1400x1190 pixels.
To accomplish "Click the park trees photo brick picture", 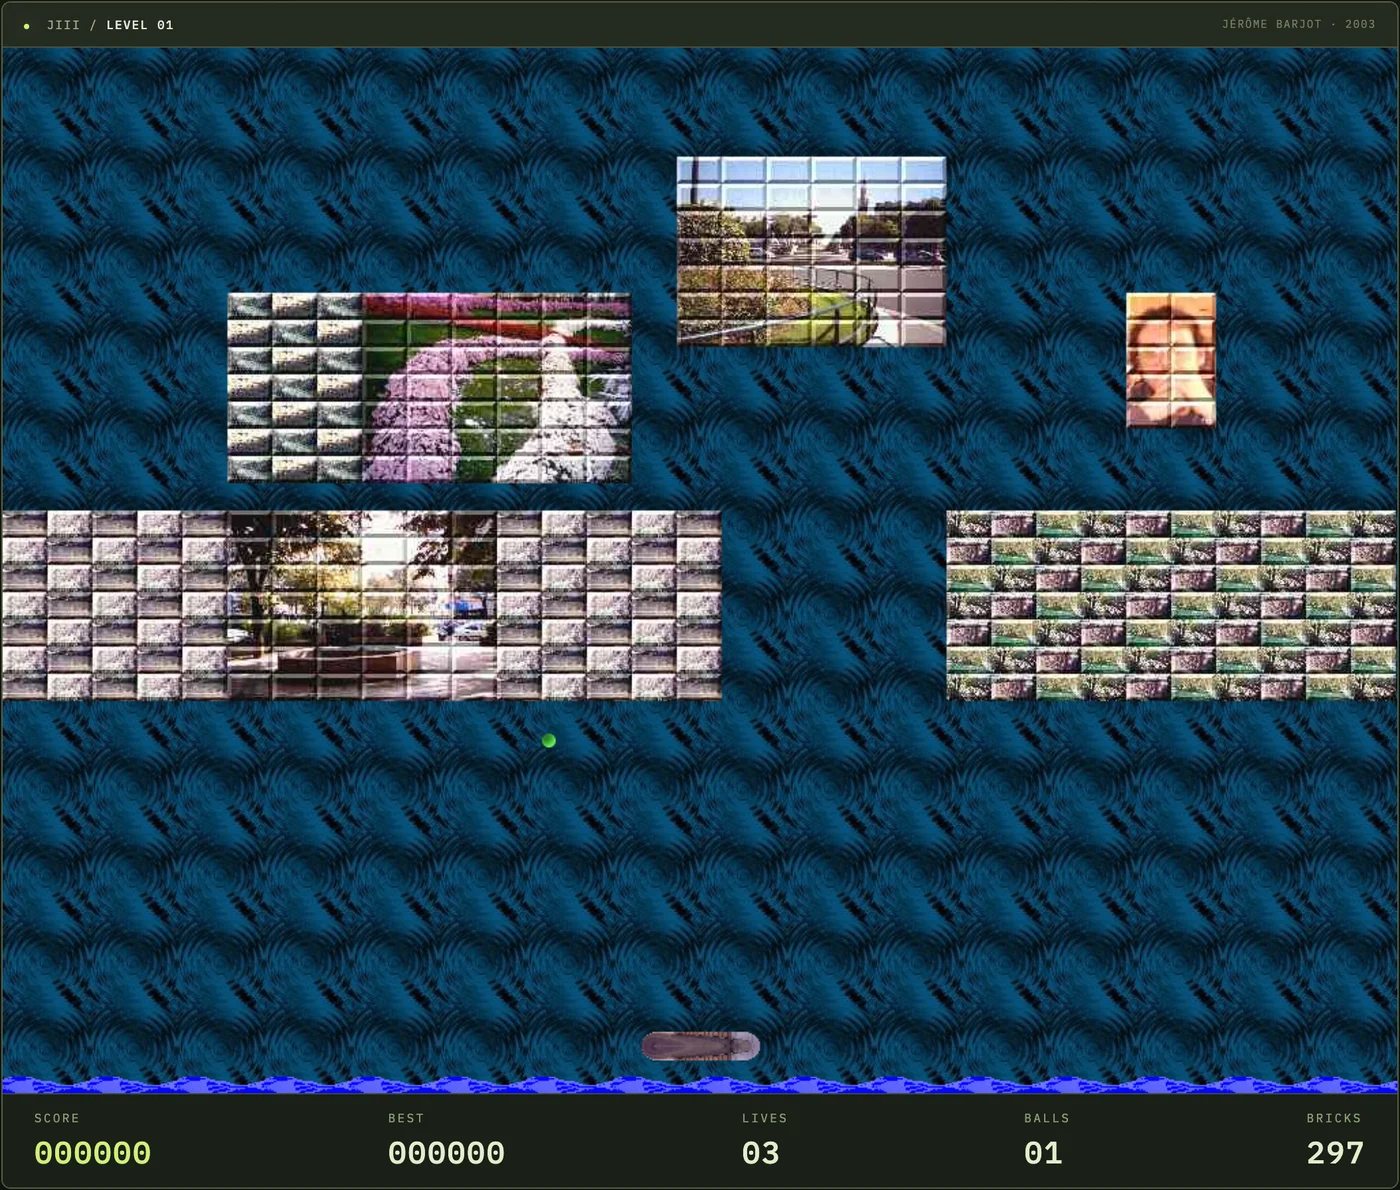I will click(x=362, y=605).
